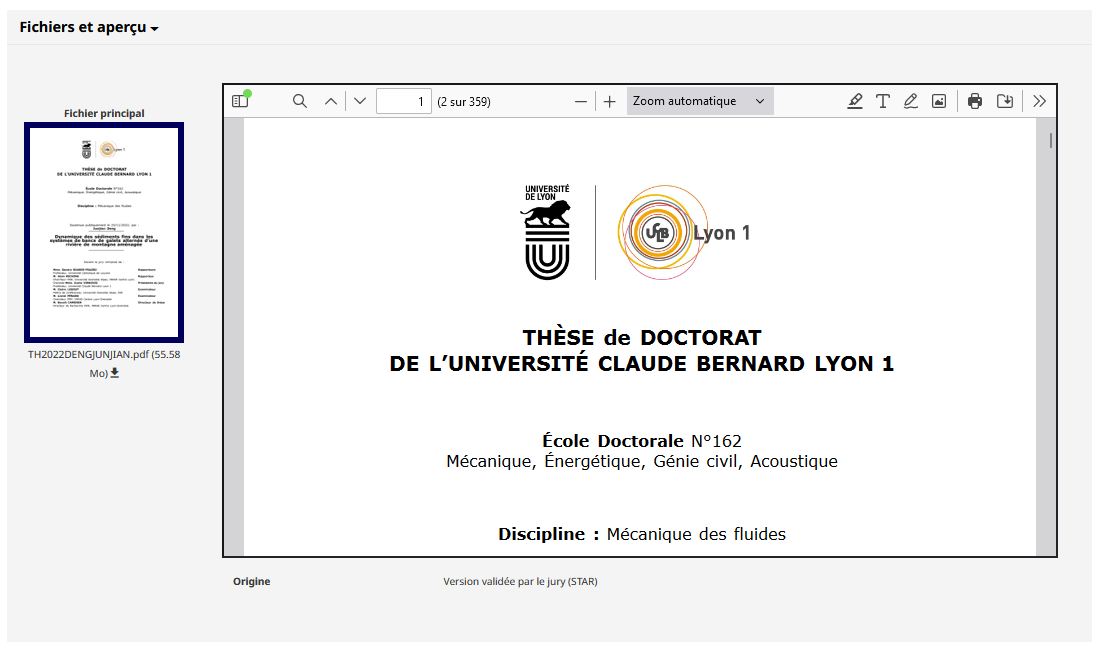
Task: Toggle the PDF viewer sidebar
Action: point(241,101)
